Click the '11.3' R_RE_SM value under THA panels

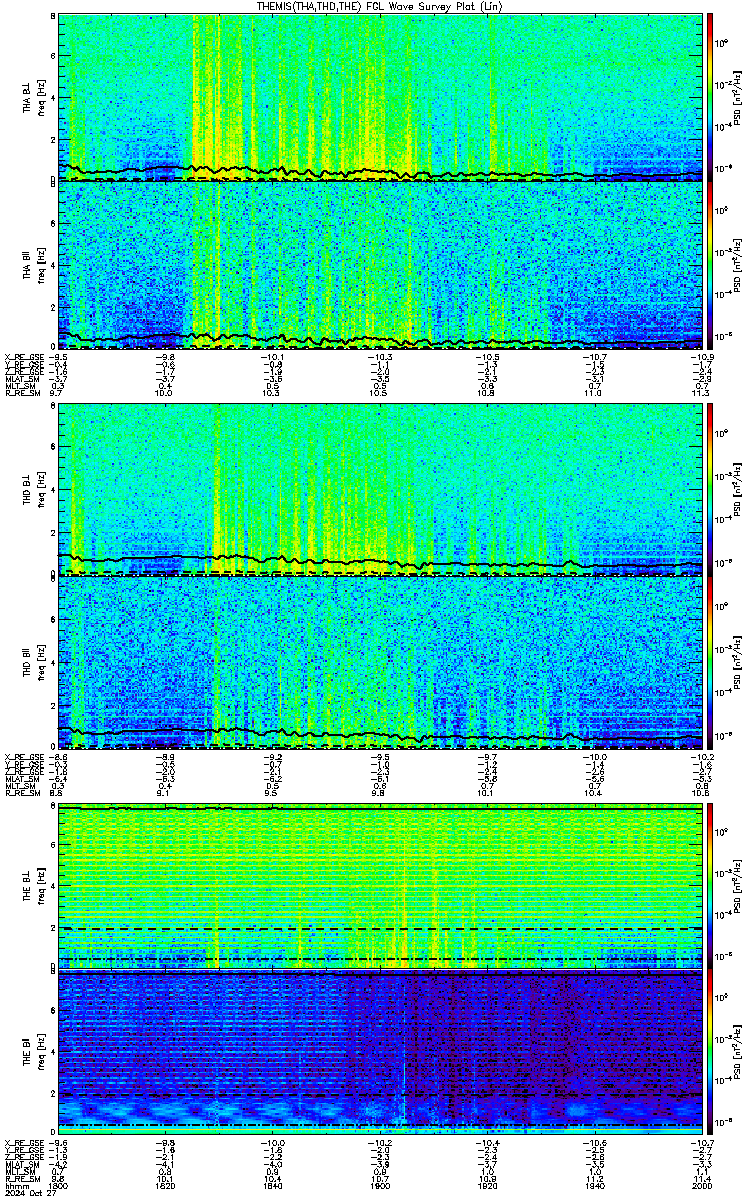click(703, 395)
